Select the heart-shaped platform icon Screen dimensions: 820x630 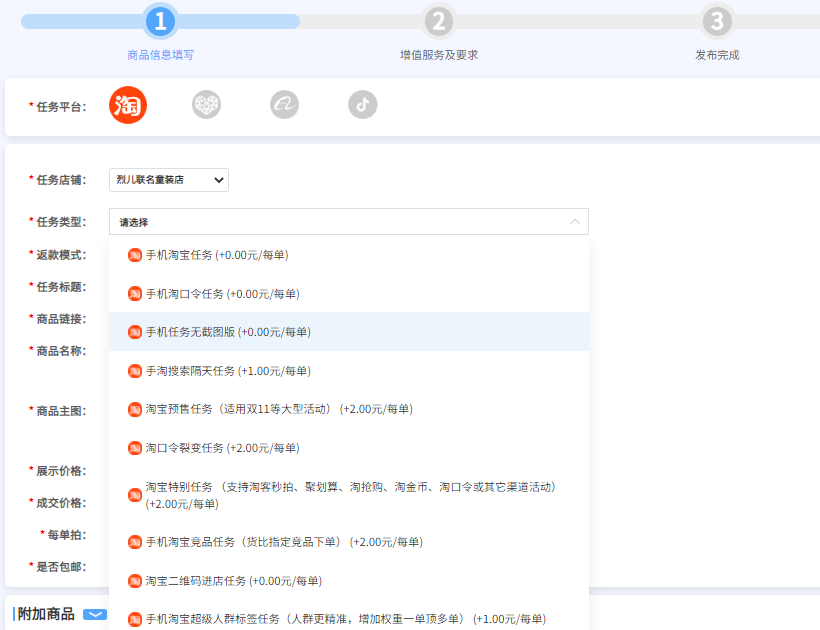tap(206, 104)
